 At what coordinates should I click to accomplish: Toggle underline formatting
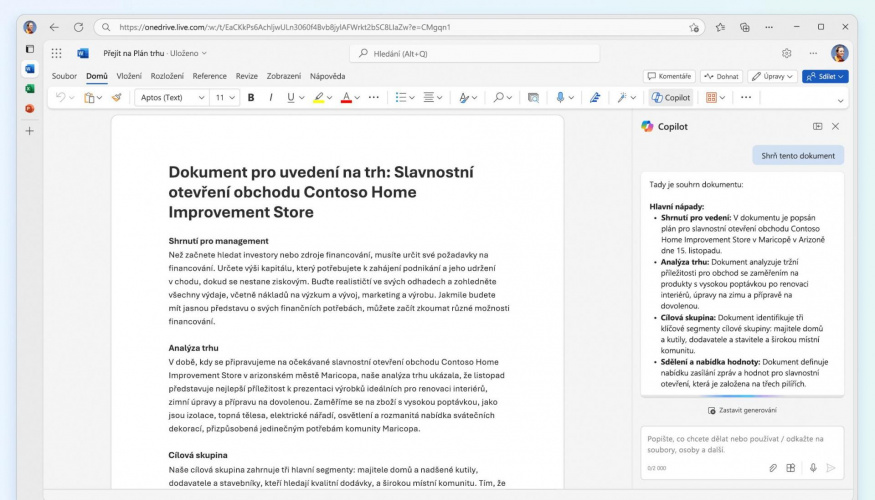click(x=290, y=98)
